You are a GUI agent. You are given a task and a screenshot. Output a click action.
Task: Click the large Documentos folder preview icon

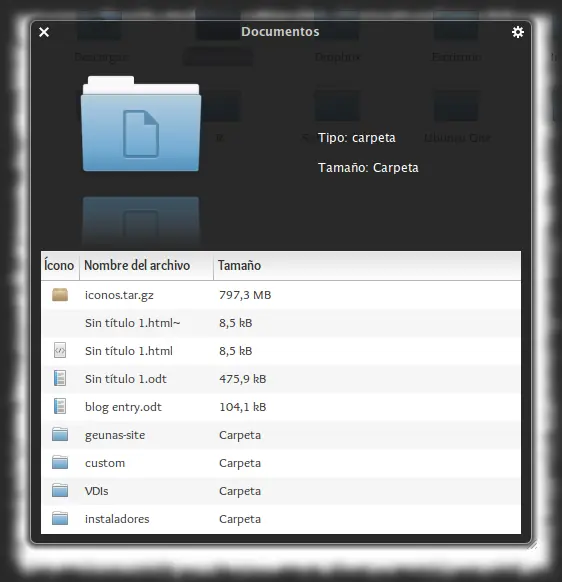(141, 124)
